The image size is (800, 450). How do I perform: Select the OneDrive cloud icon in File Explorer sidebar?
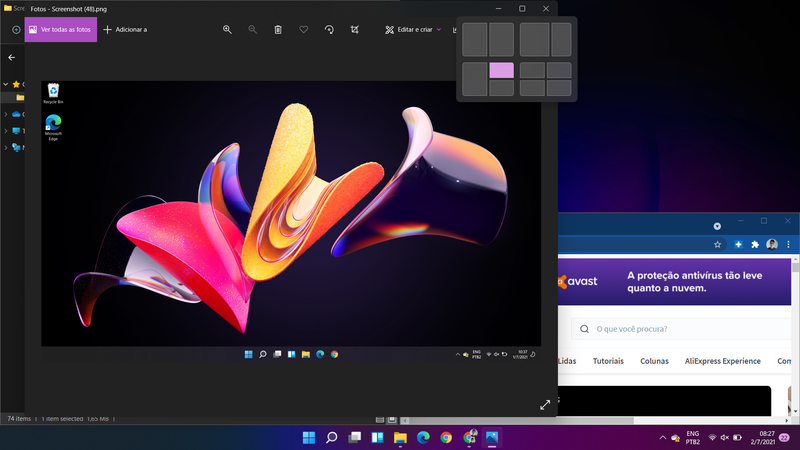tap(16, 114)
